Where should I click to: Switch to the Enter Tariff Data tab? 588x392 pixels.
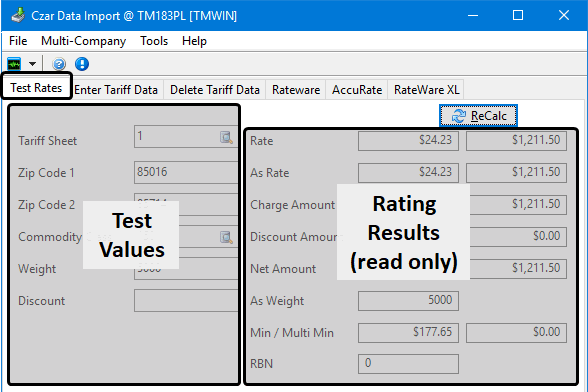click(x=116, y=90)
